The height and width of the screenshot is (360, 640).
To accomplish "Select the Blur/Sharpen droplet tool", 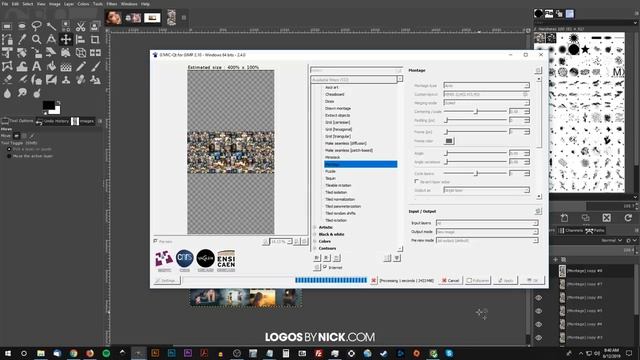I will (x=7, y=93).
